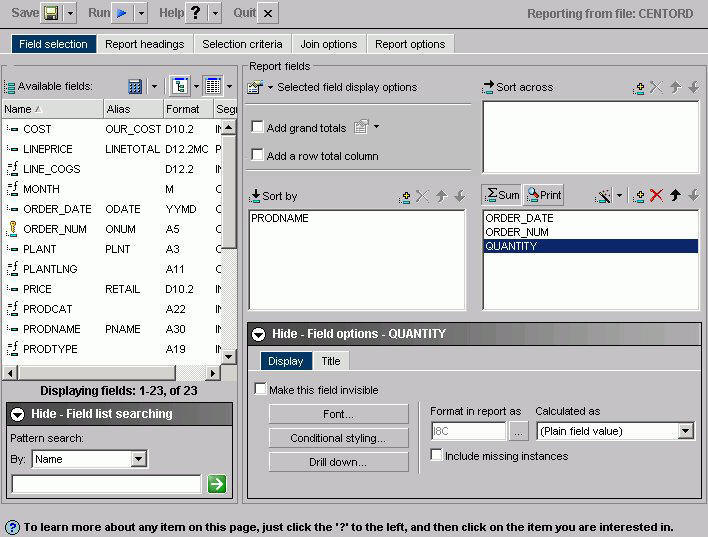Click the Conditional styling... button
Image resolution: width=708 pixels, height=537 pixels.
click(338, 438)
